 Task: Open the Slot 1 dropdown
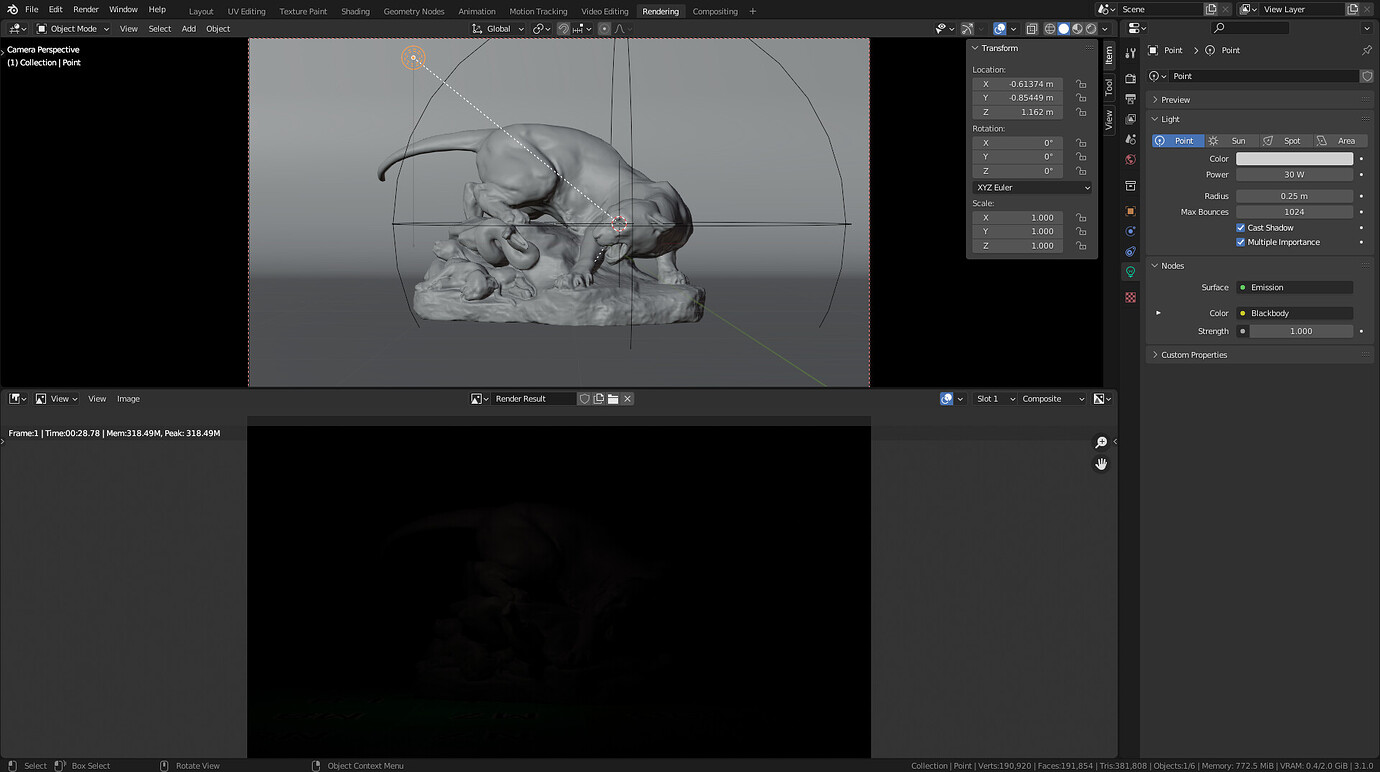(x=995, y=399)
